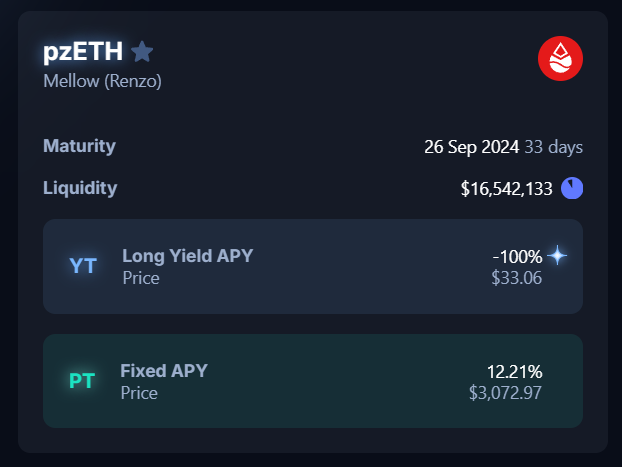Click the Mellow (Renzo) subtitle
Screen dimensions: 622x467
pyautogui.click(x=102, y=81)
